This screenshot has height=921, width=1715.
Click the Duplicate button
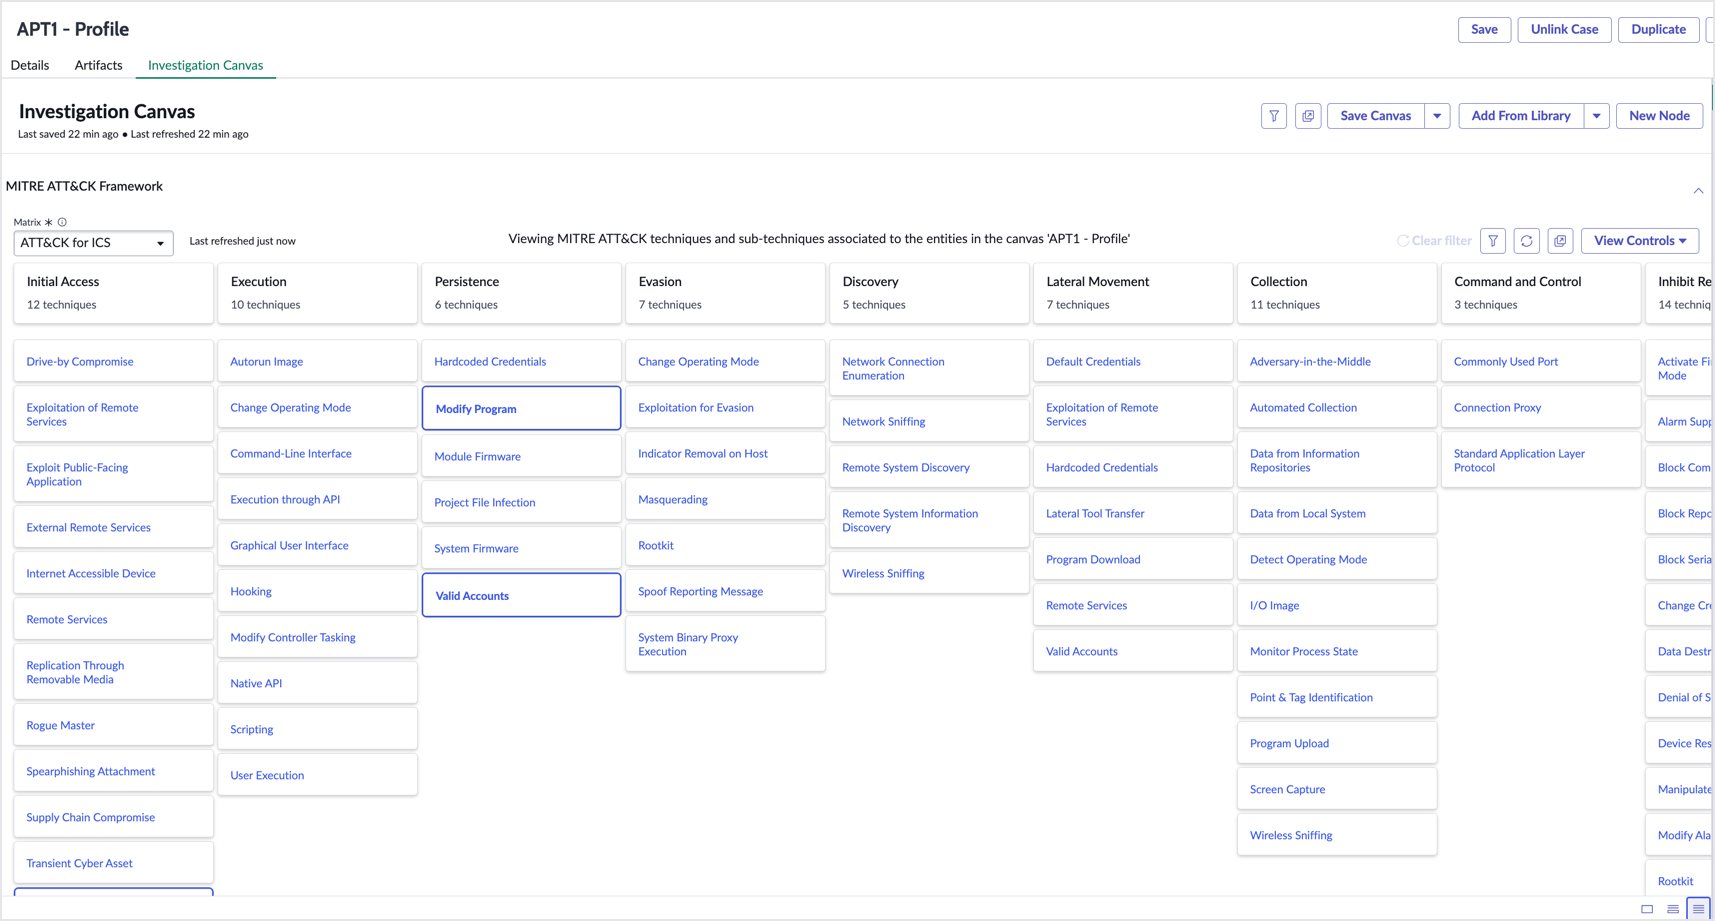coord(1658,29)
